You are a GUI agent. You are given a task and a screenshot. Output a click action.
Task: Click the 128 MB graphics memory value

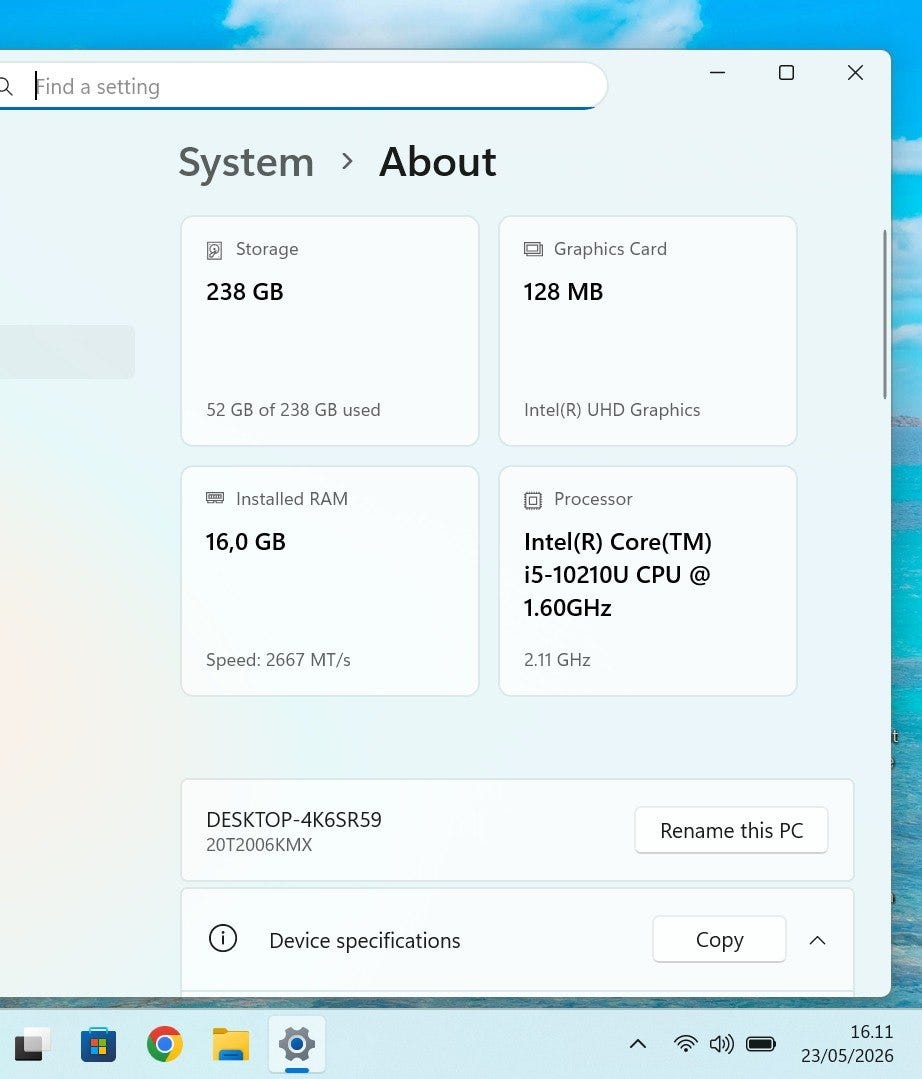(x=563, y=292)
